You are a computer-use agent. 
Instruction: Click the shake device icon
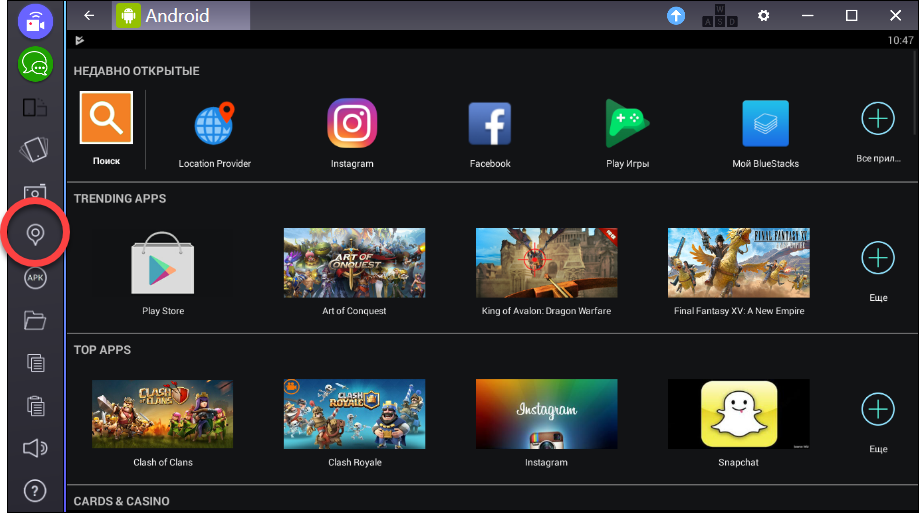coord(34,150)
